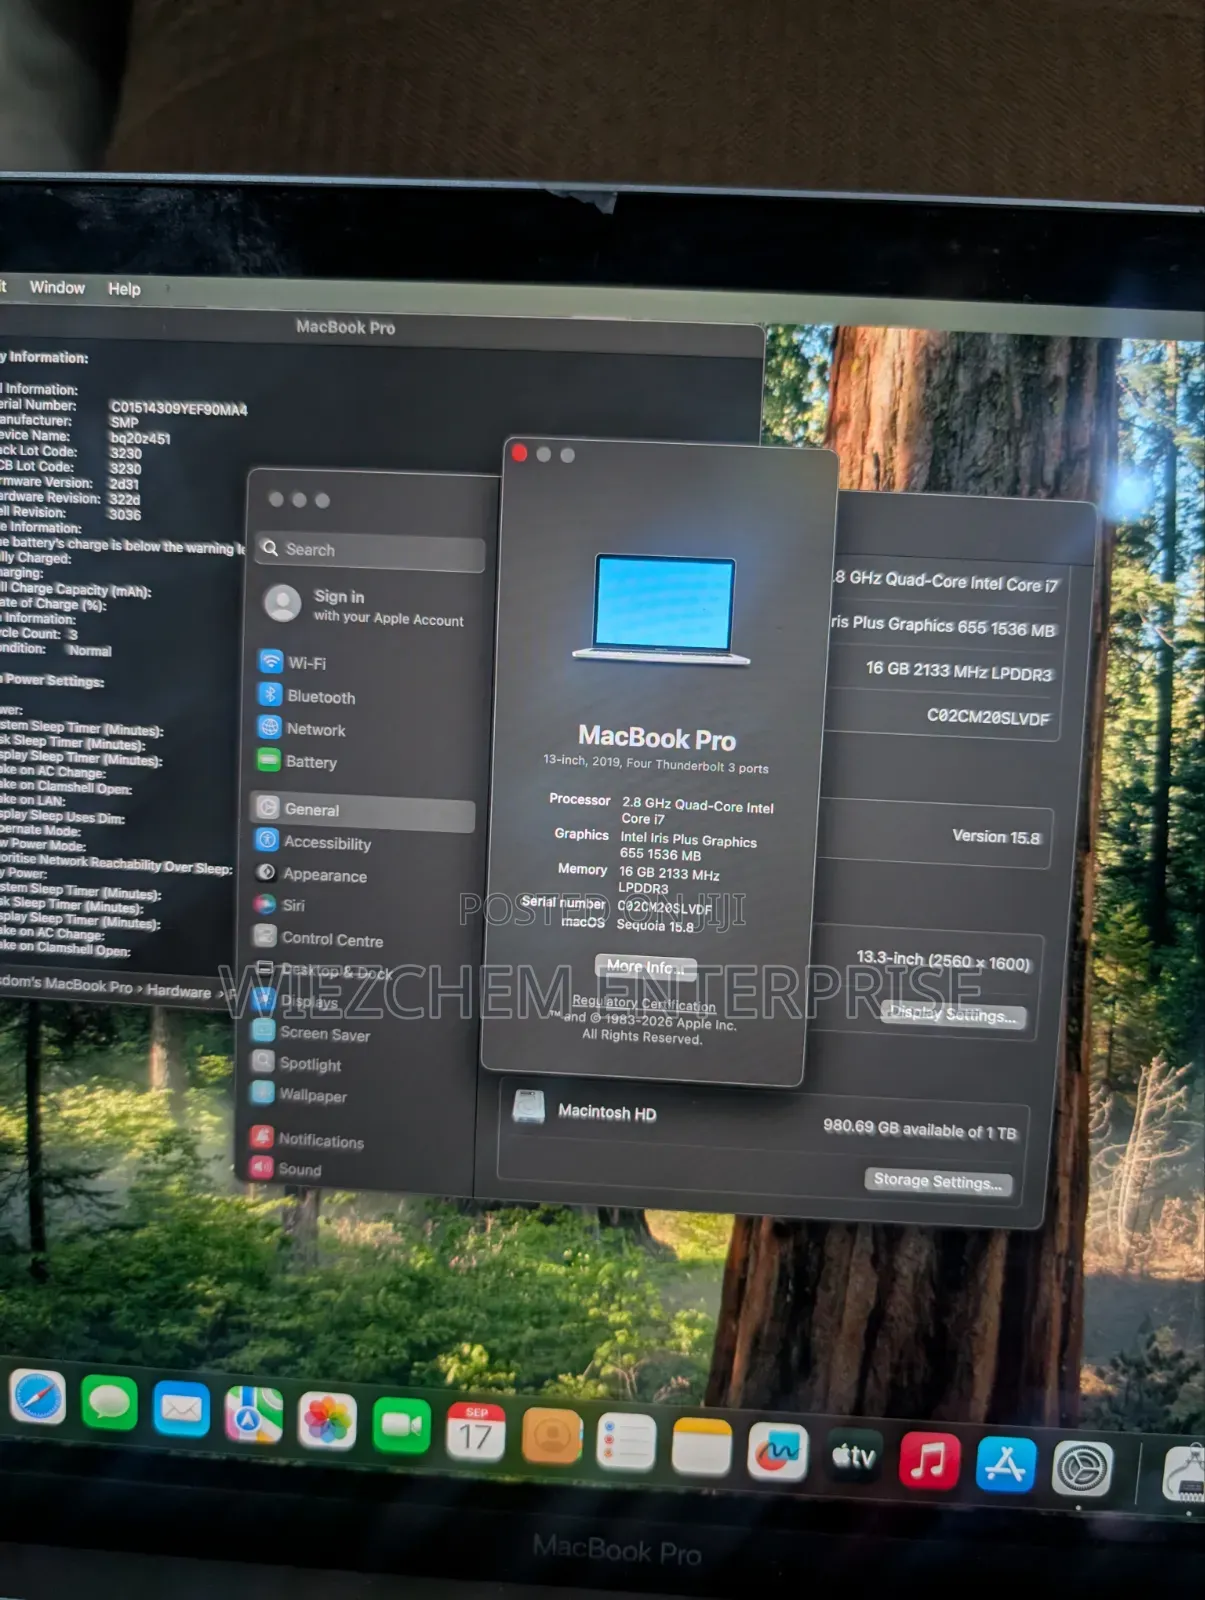
Task: Open Notes from the Dock
Action: click(701, 1447)
